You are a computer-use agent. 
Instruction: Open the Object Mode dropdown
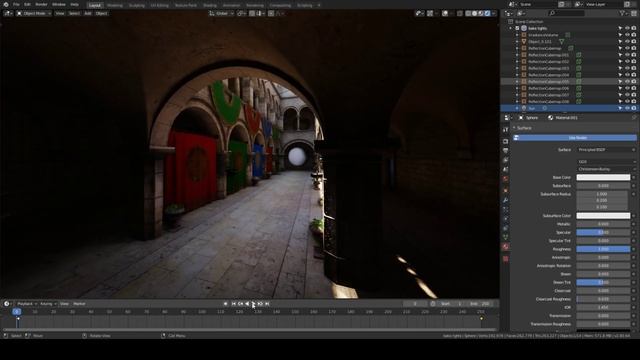(x=34, y=13)
